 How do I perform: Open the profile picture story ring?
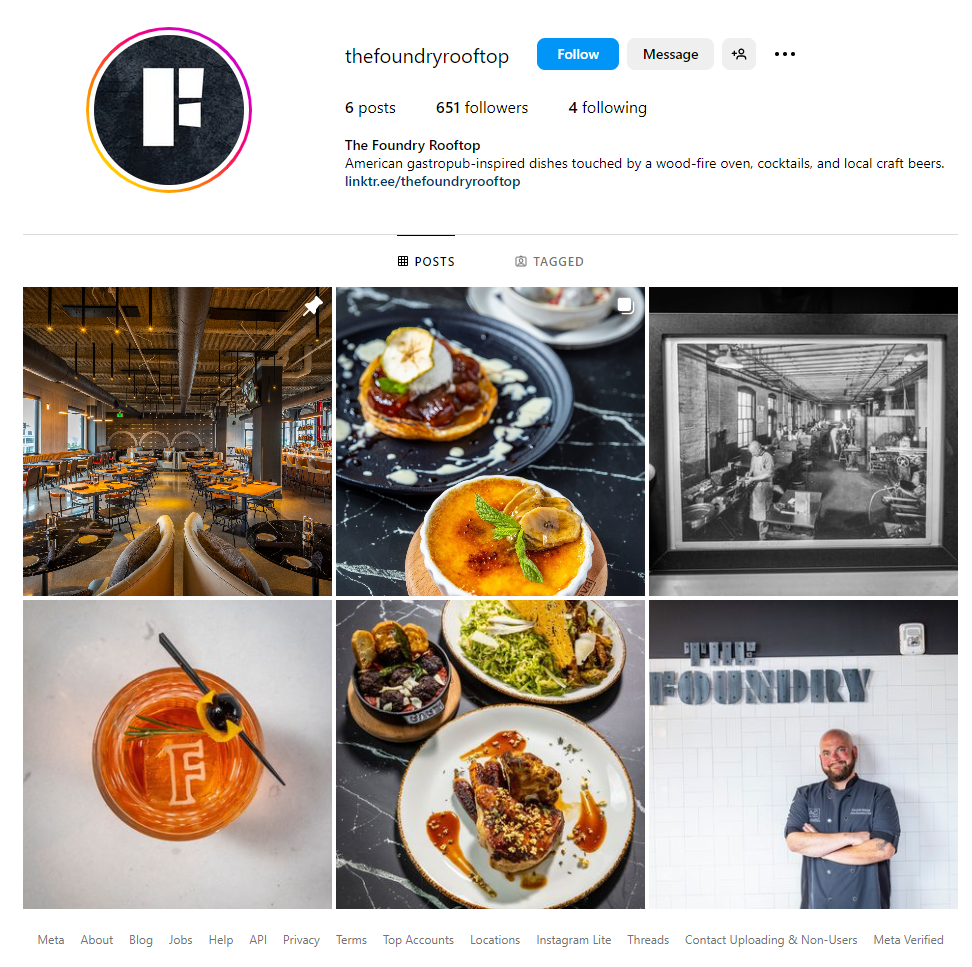pos(169,110)
